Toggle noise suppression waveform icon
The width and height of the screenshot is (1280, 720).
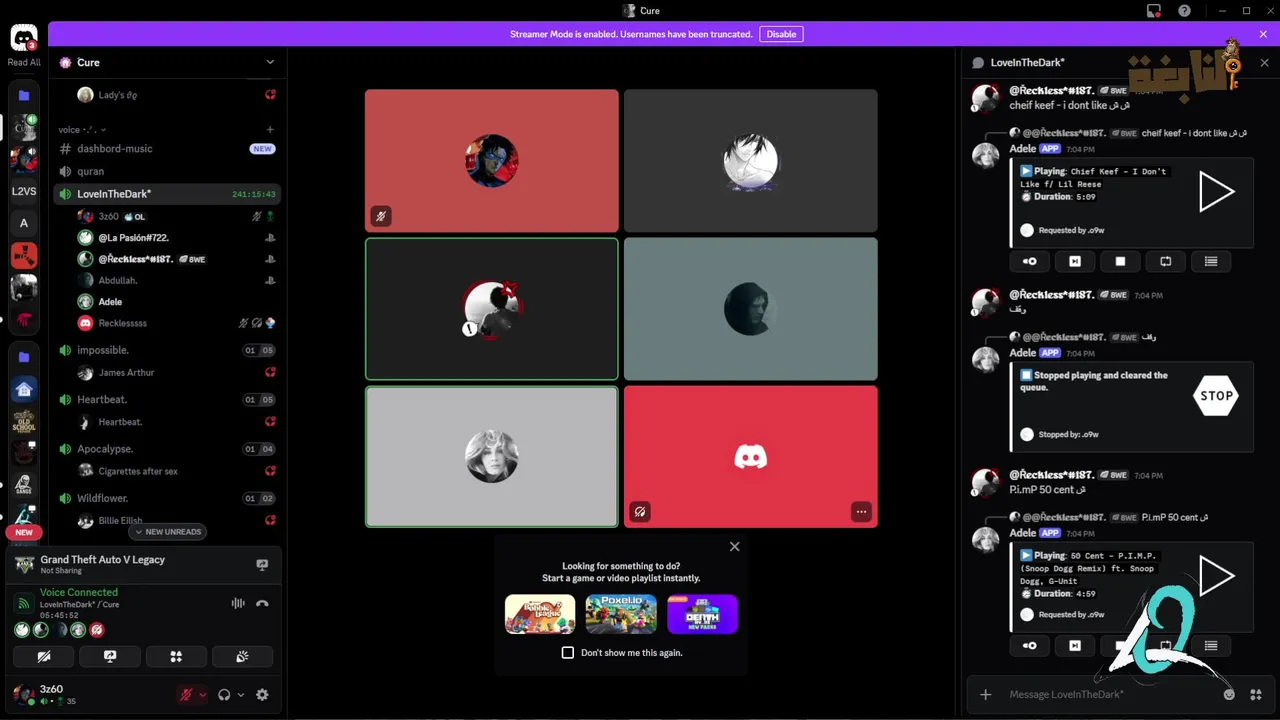(x=238, y=603)
